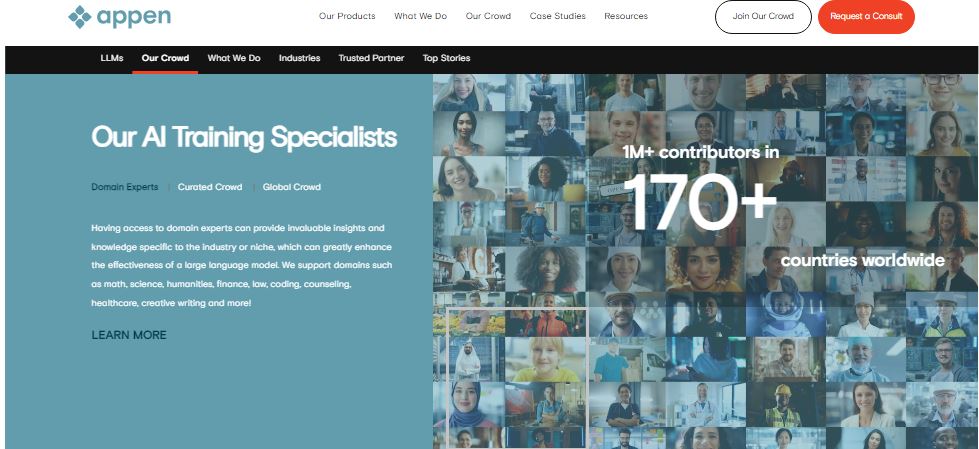This screenshot has width=979, height=449.
Task: Switch to the Curated Crowd option
Action: coord(210,187)
